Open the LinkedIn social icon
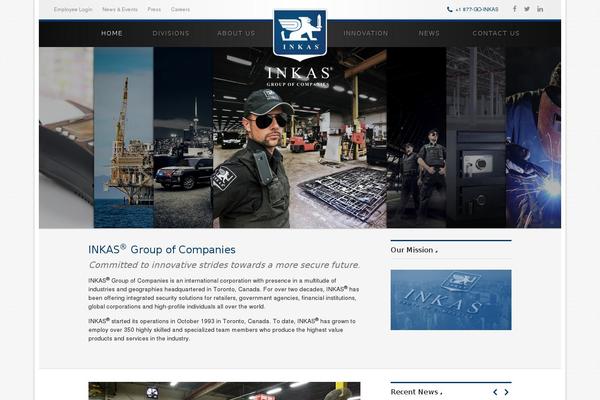Image resolution: width=600 pixels, height=400 pixels. (540, 9)
